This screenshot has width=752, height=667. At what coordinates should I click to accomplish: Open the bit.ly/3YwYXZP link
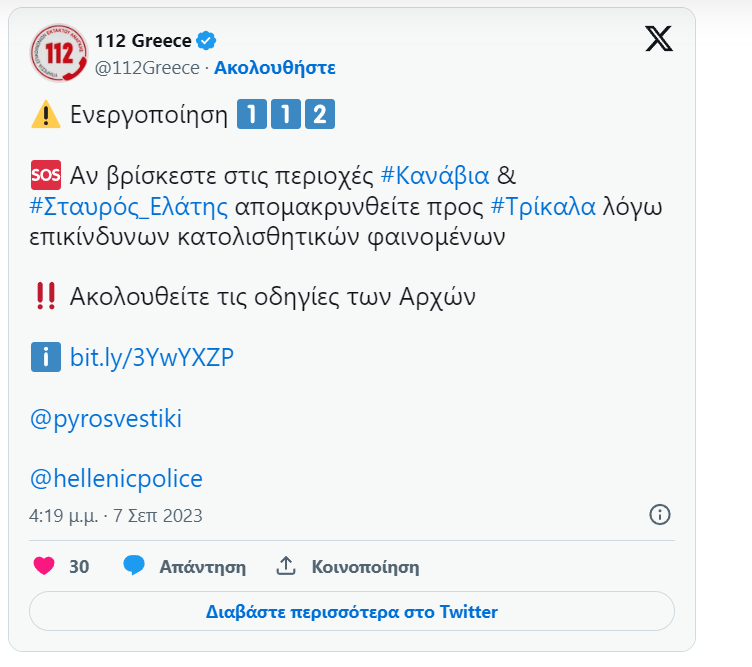point(152,358)
